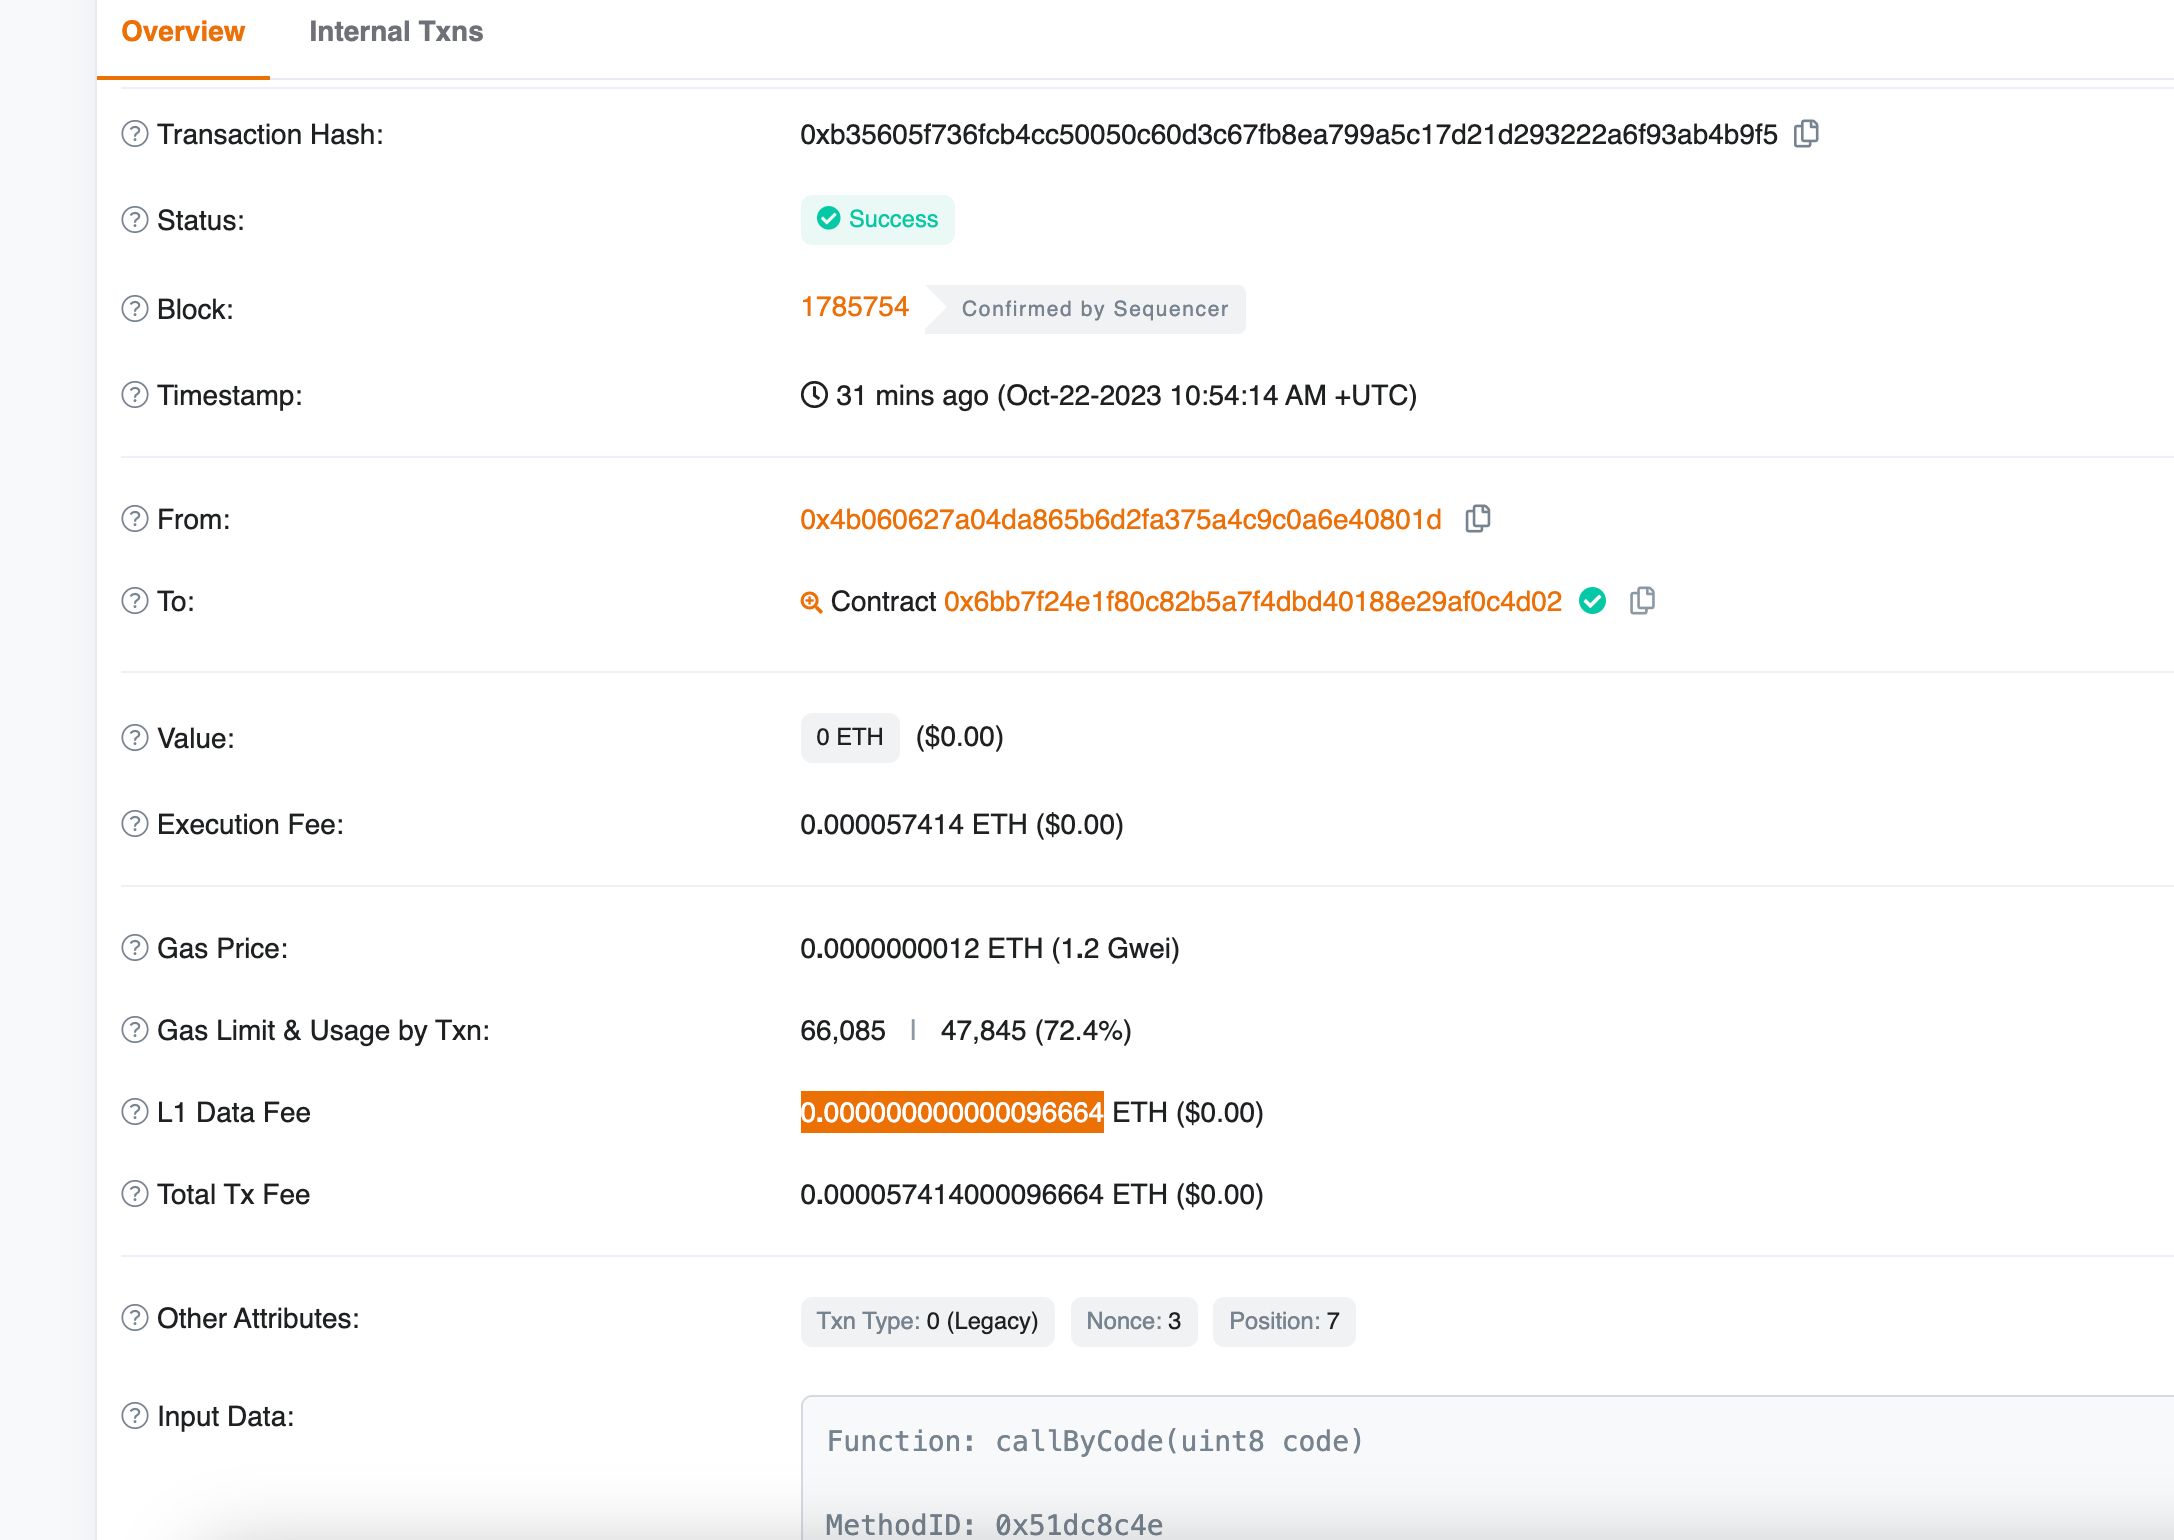Open the From address 0x4b06...801d
Viewport: 2174px width, 1540px height.
(x=1121, y=520)
